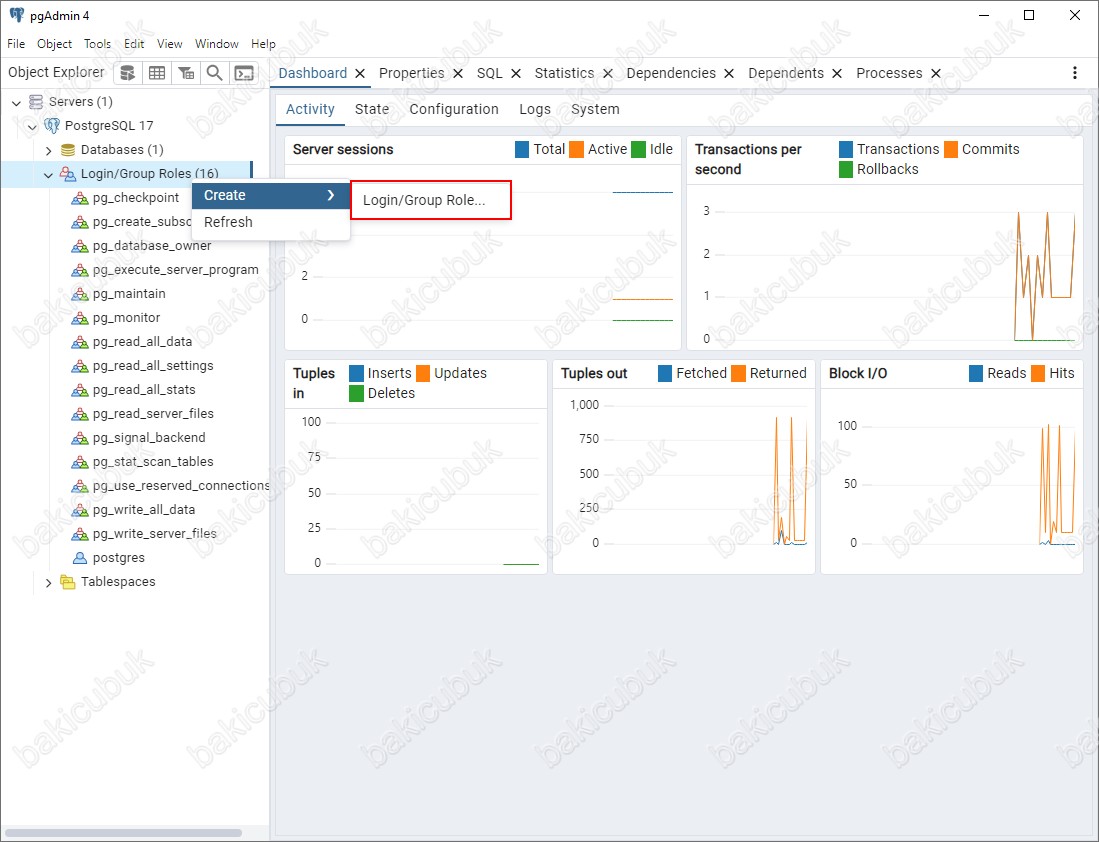Open the vertical three-dot panel menu
The height and width of the screenshot is (842, 1099).
pos(1074,73)
